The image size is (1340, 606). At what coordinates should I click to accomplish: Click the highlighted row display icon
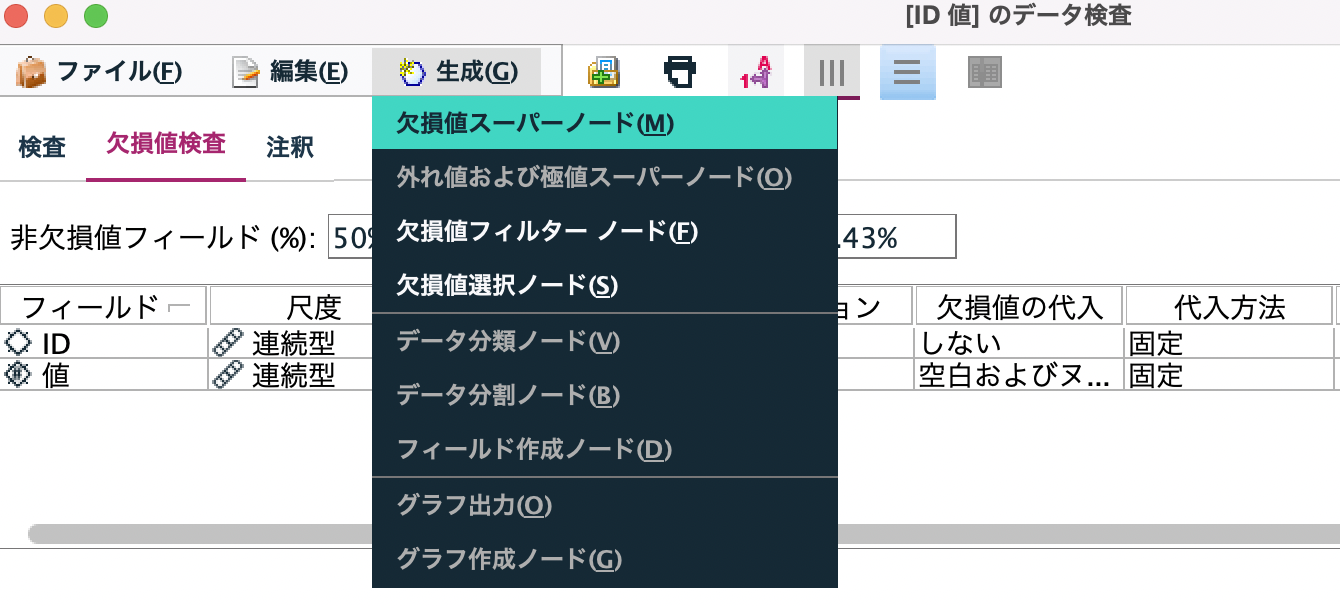click(x=907, y=71)
